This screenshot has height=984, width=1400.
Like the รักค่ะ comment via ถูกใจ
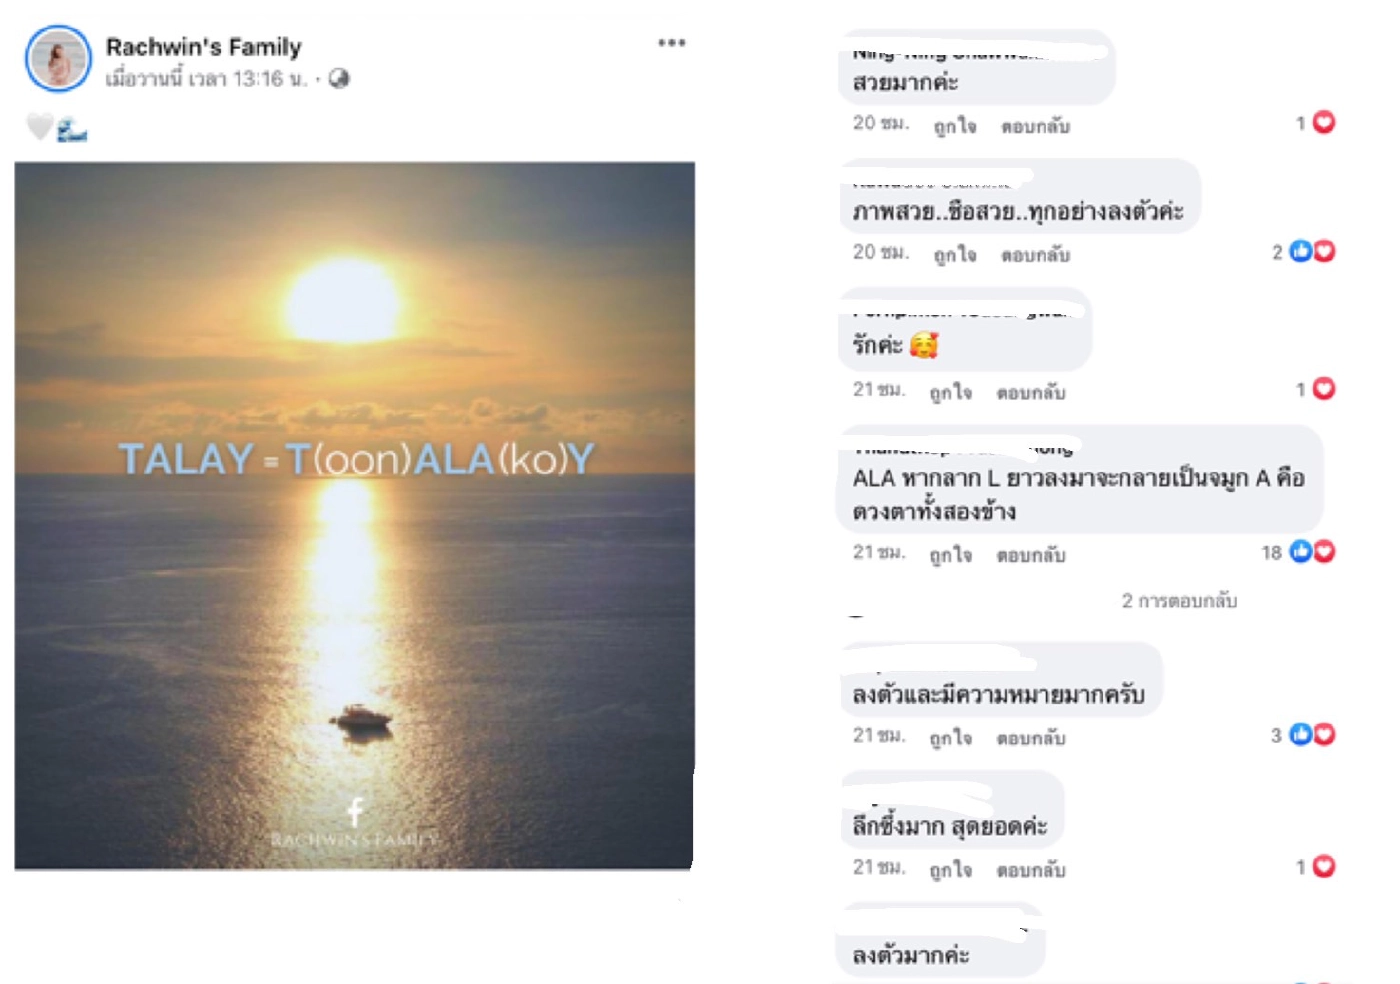click(950, 392)
